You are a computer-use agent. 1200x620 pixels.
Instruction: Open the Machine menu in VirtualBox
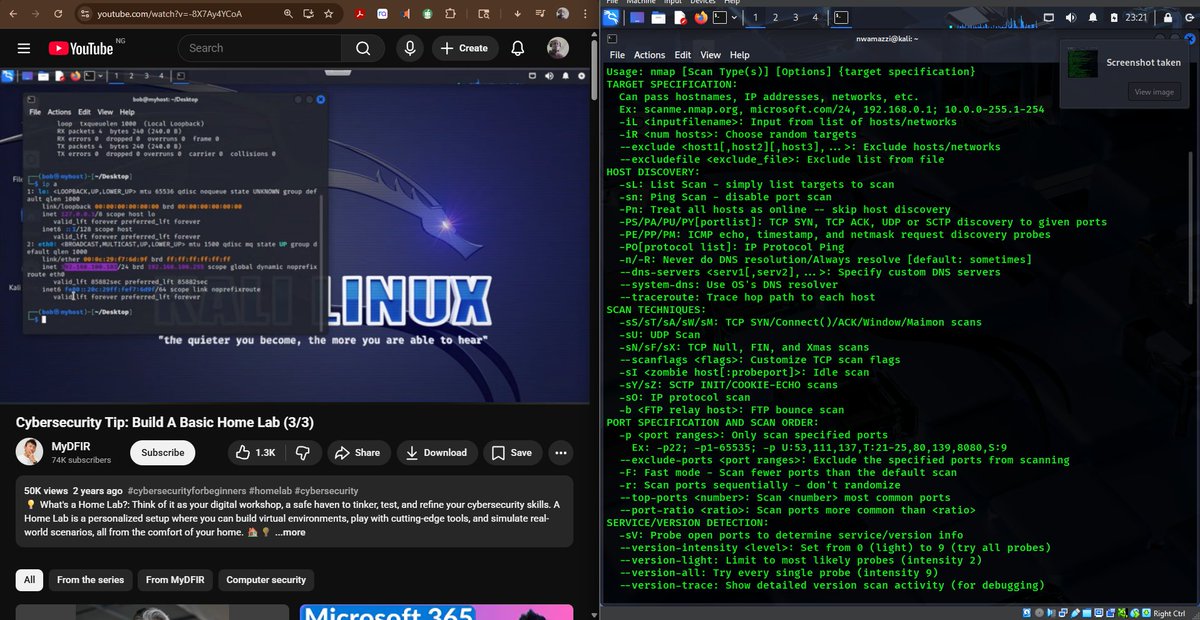click(641, 3)
